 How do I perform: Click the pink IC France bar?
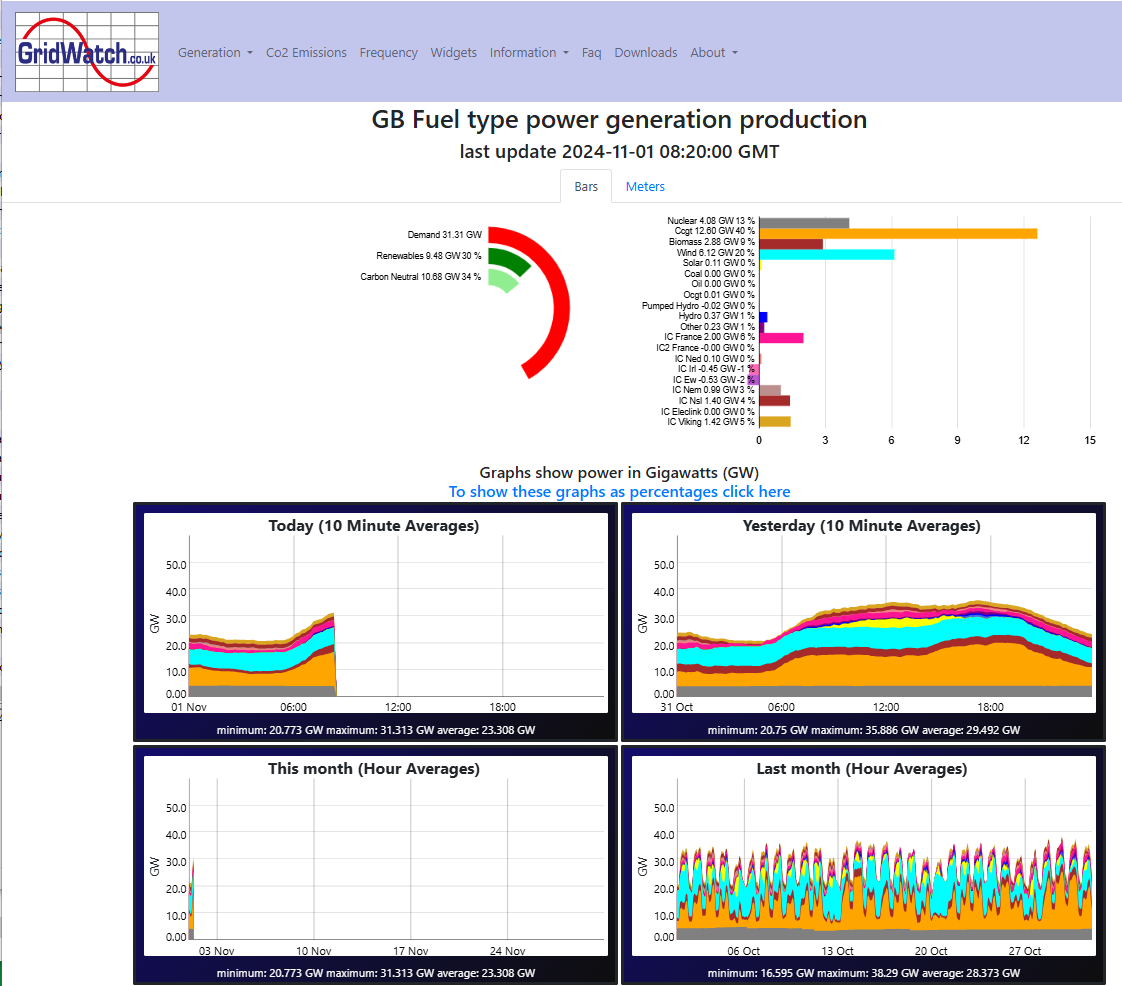coord(781,338)
